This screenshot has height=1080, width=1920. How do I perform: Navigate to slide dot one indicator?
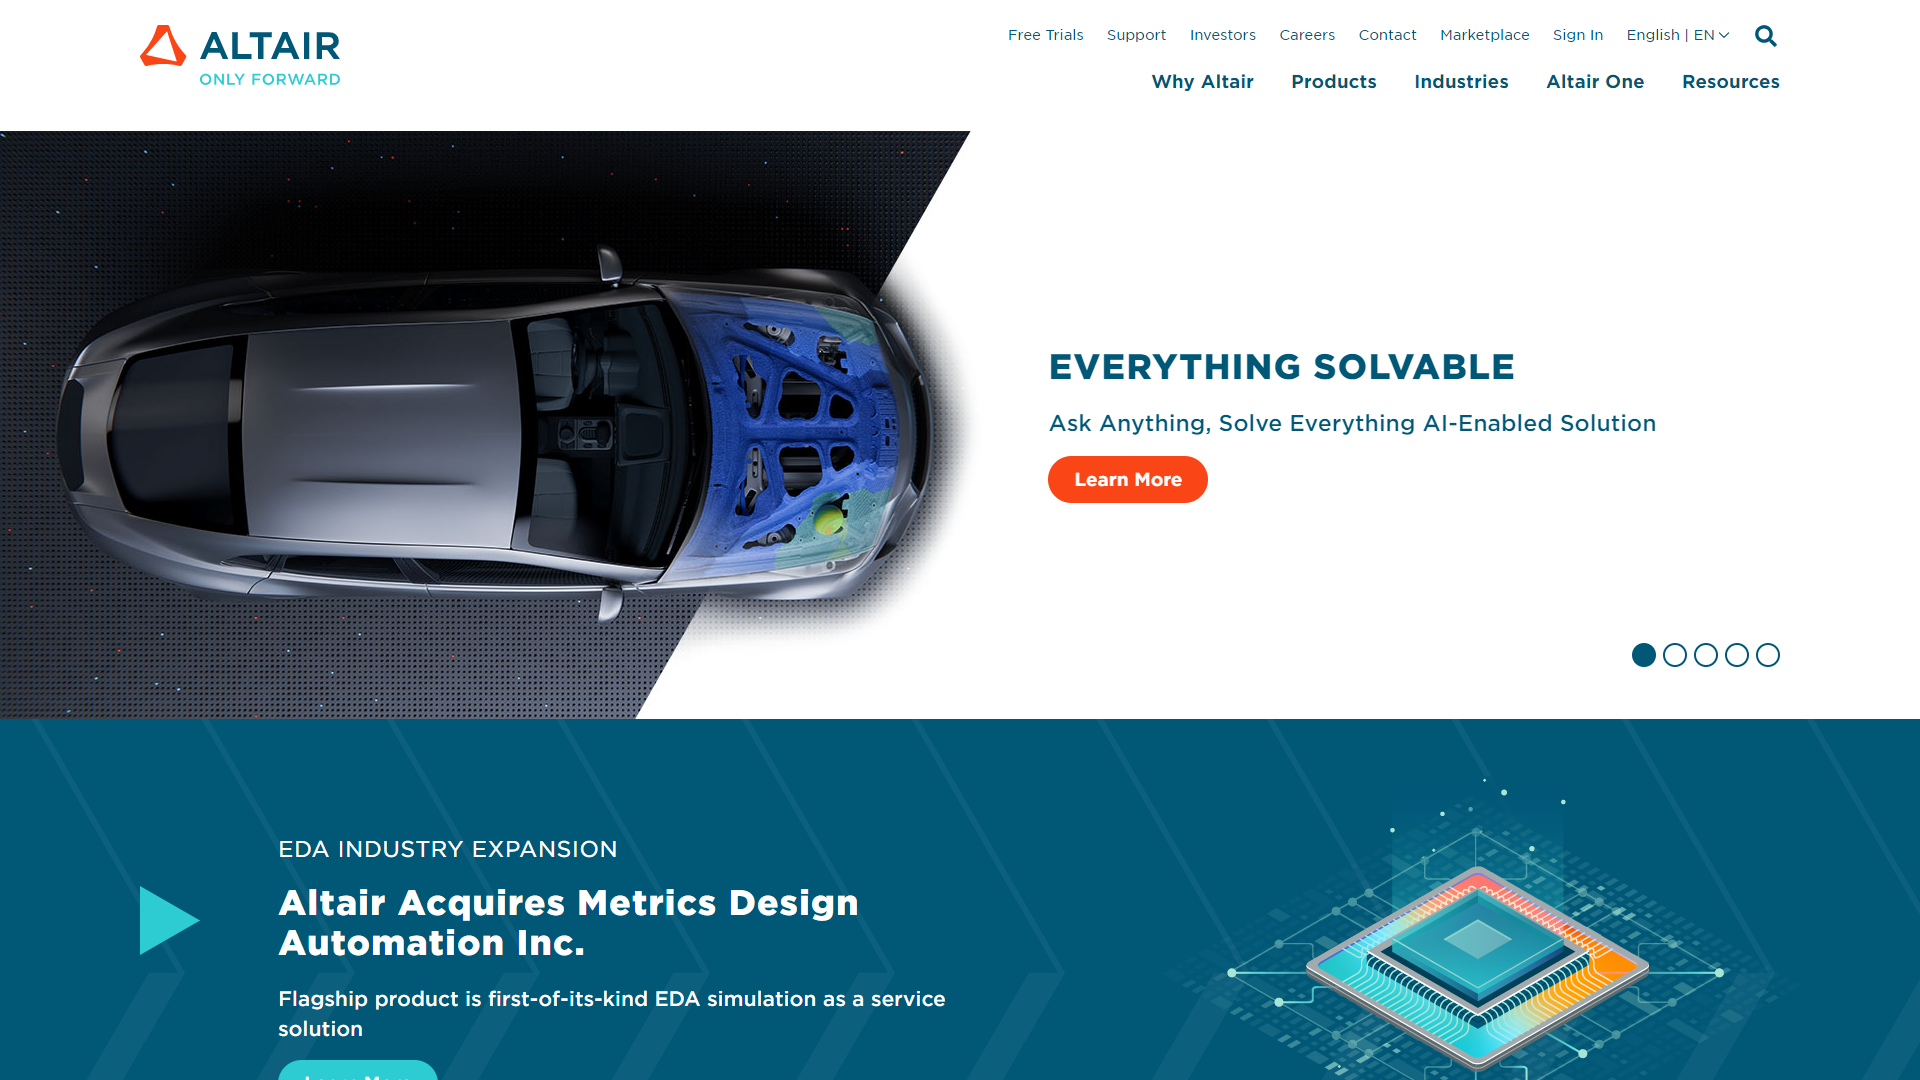(x=1643, y=655)
